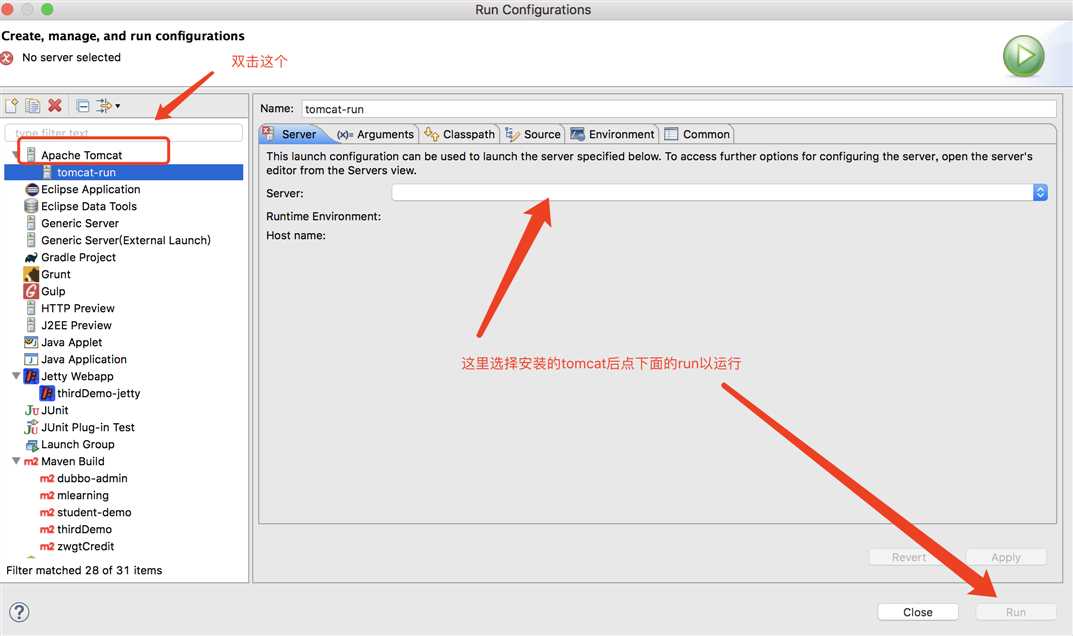1073x636 pixels.
Task: Collapse the Apache Tomcat node
Action: 16,155
